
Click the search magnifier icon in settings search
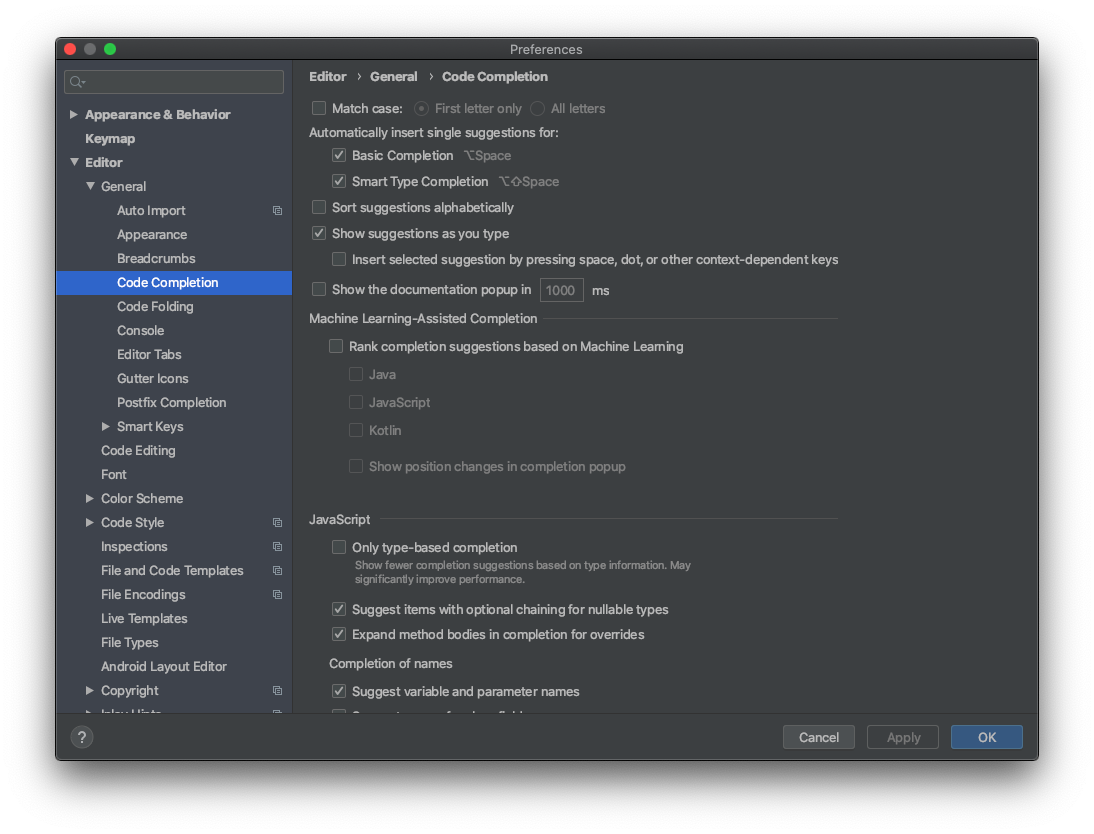tap(77, 82)
